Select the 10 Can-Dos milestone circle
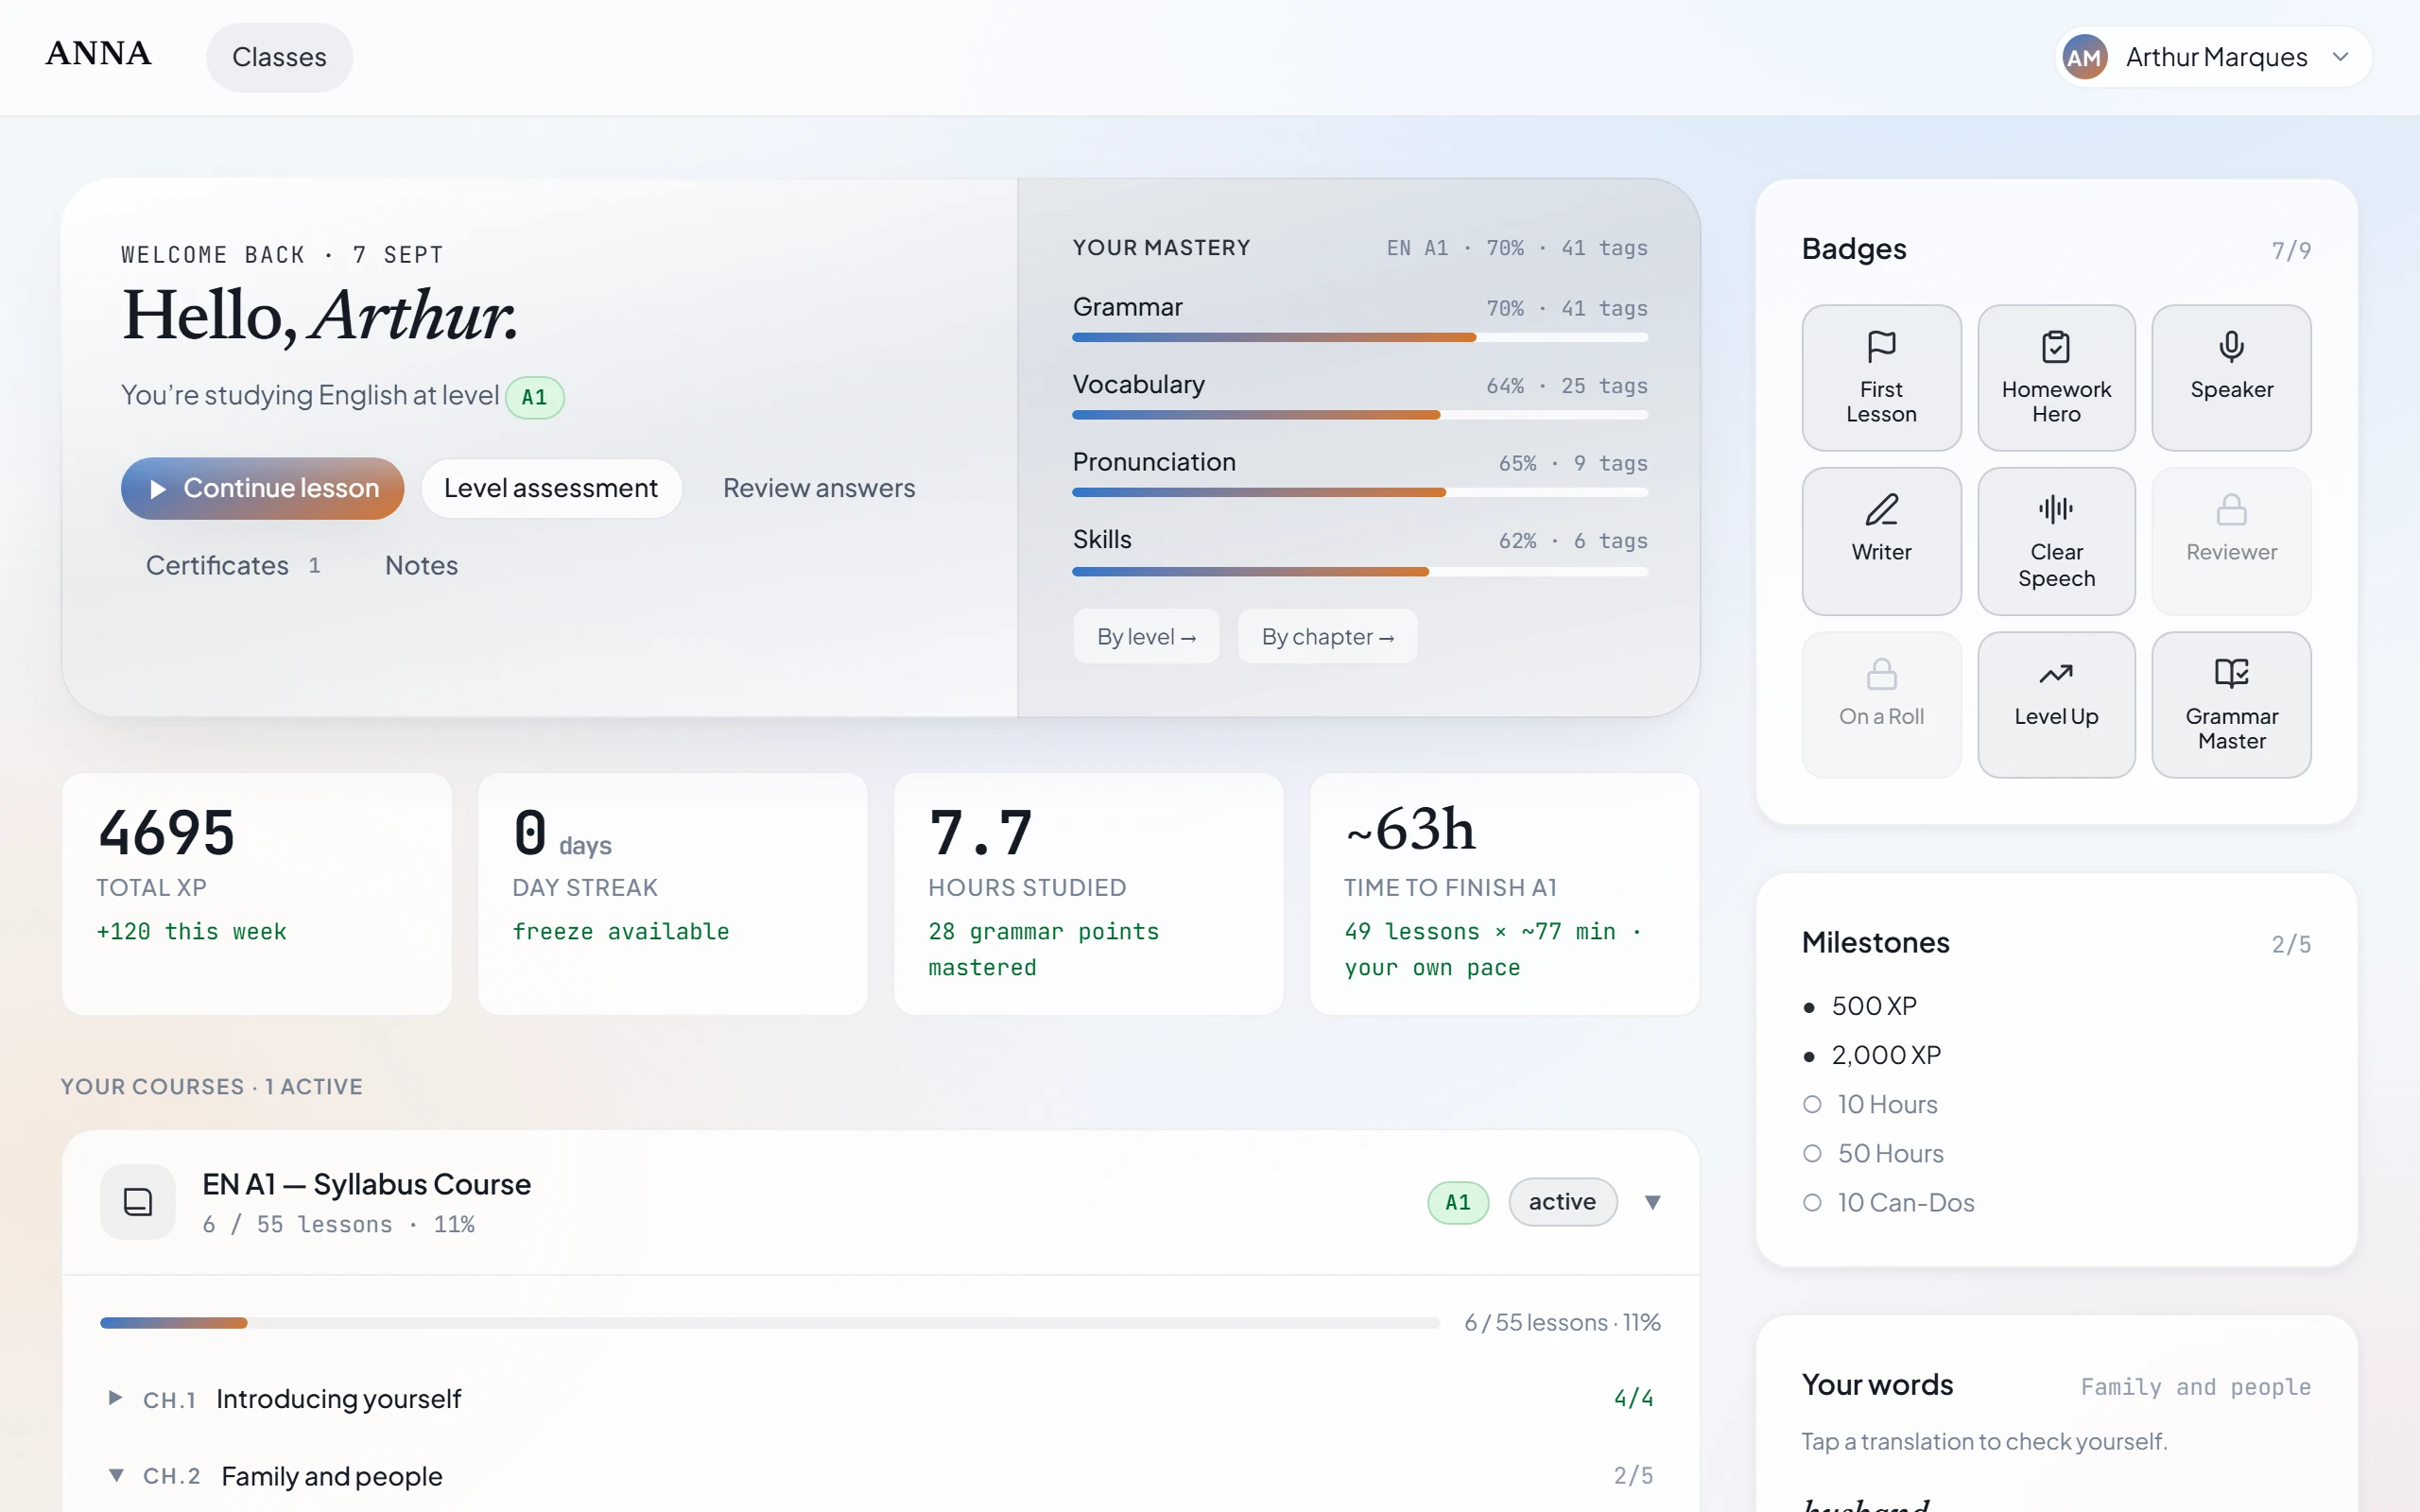 pos(1812,1202)
